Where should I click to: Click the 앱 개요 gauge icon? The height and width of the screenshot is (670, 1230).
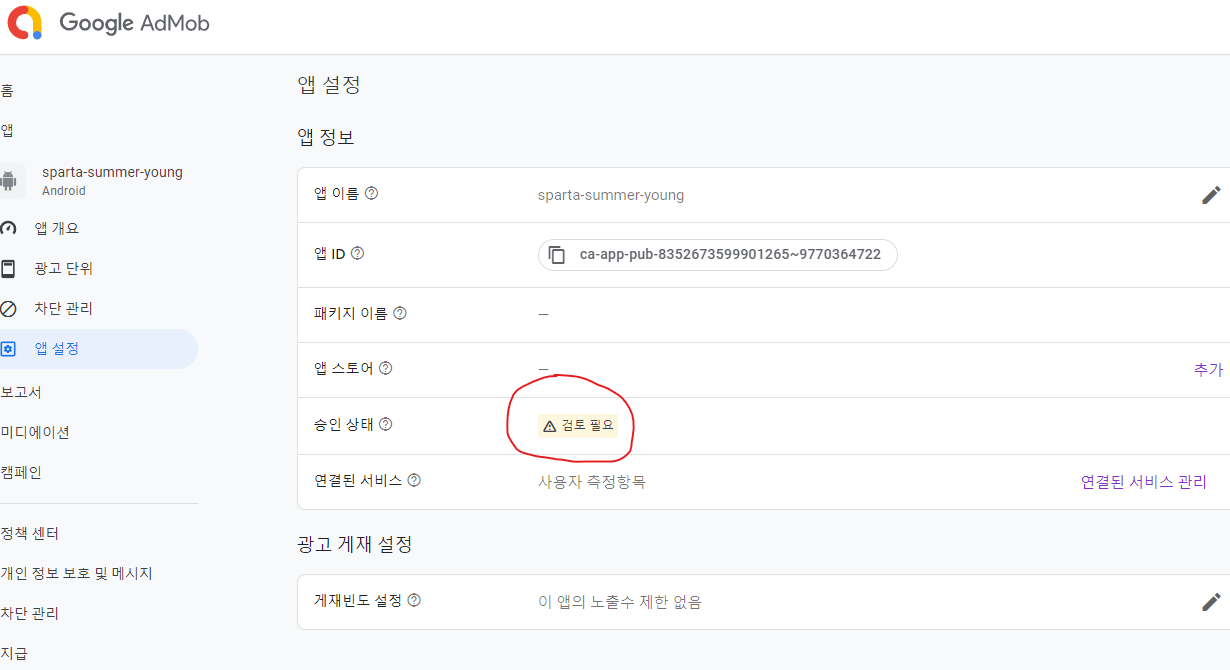(9, 228)
